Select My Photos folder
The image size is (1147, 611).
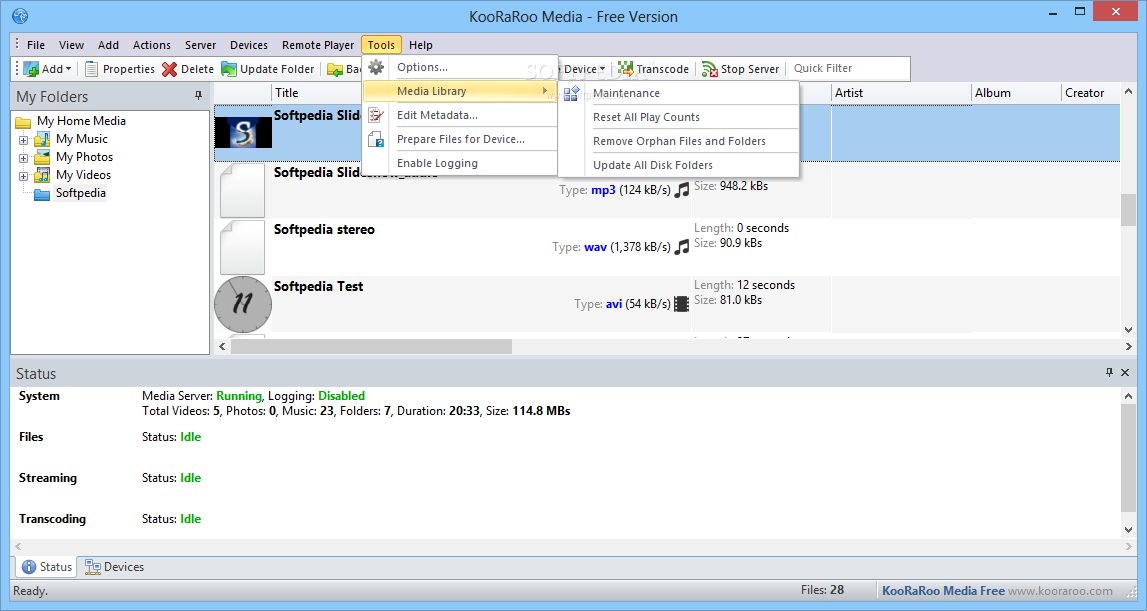tap(84, 157)
